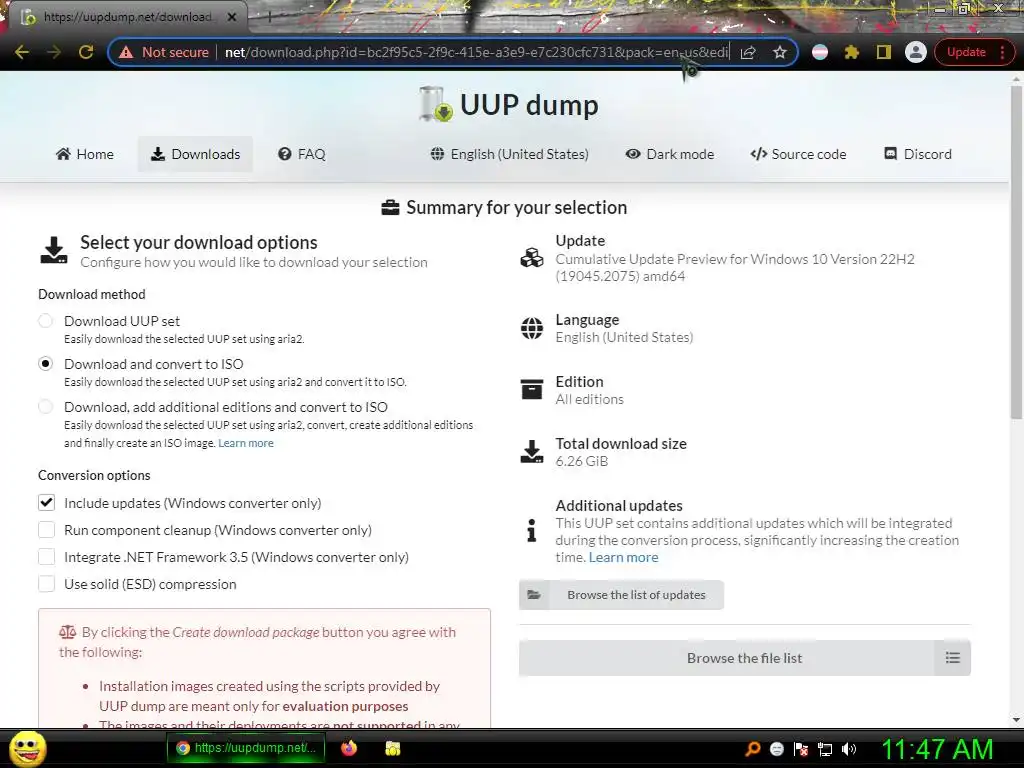Select Download and convert to ISO radio
Viewport: 1024px width, 768px height.
coord(46,364)
